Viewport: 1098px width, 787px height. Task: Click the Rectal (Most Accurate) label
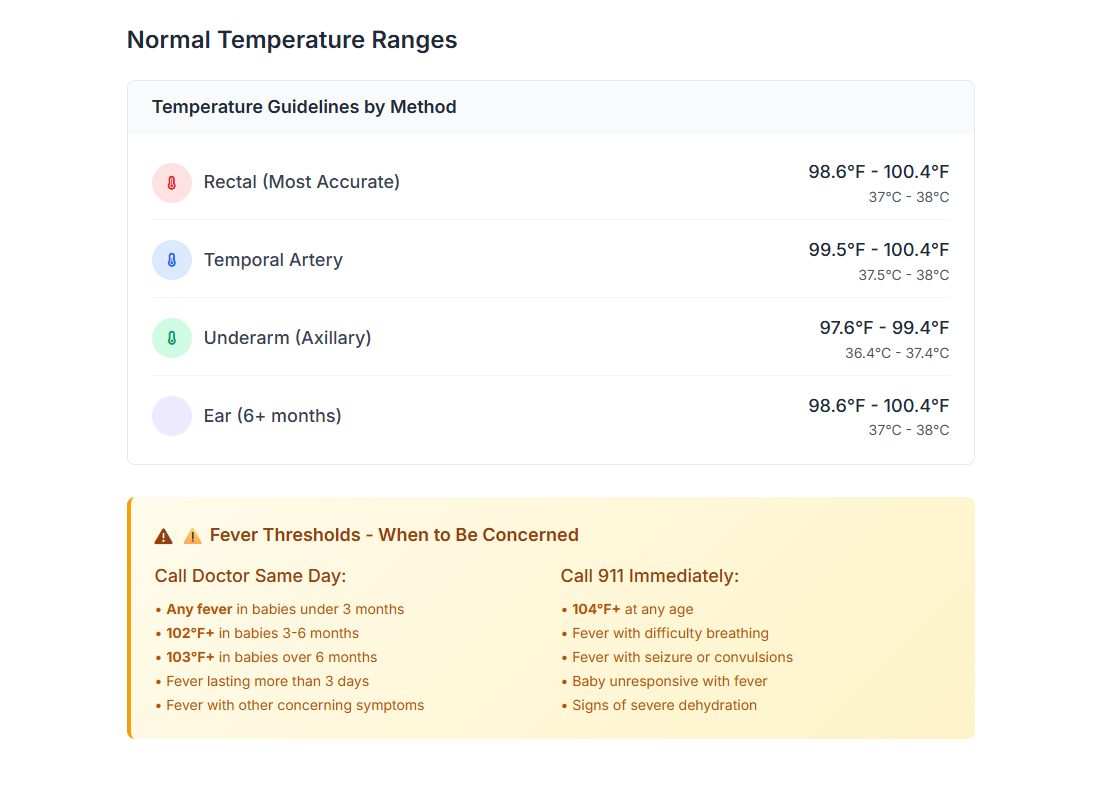[301, 182]
